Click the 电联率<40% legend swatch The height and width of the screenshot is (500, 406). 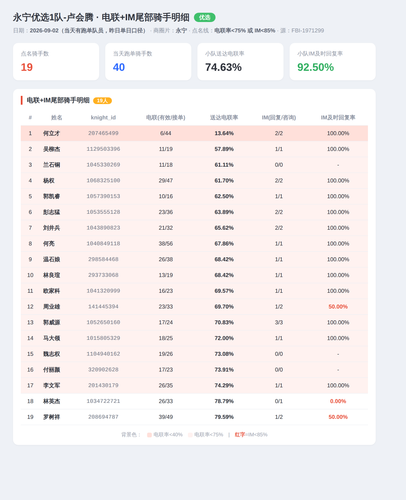(149, 435)
